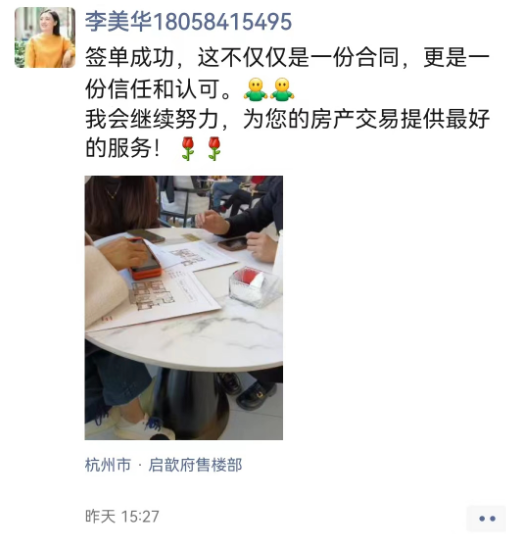This screenshot has height=534, width=506.
Task: Click 杭州市 in the location tag
Action: 108,465
